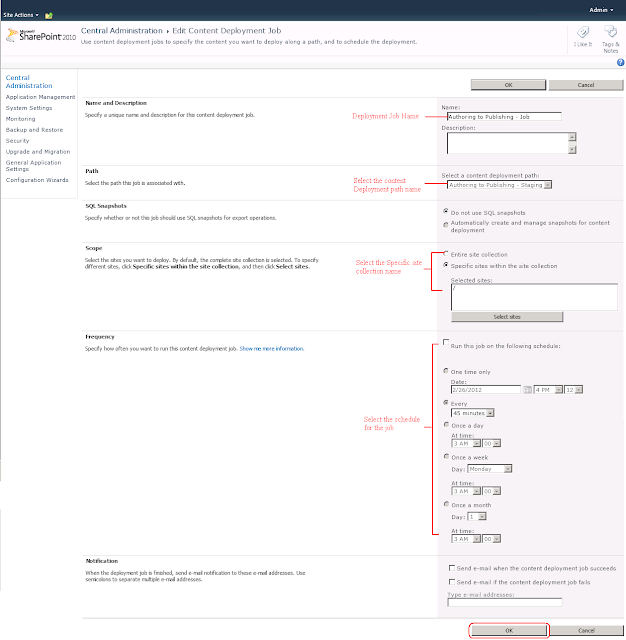Image resolution: width=626 pixels, height=640 pixels.
Task: Select Once a month frequency
Action: (x=446, y=504)
